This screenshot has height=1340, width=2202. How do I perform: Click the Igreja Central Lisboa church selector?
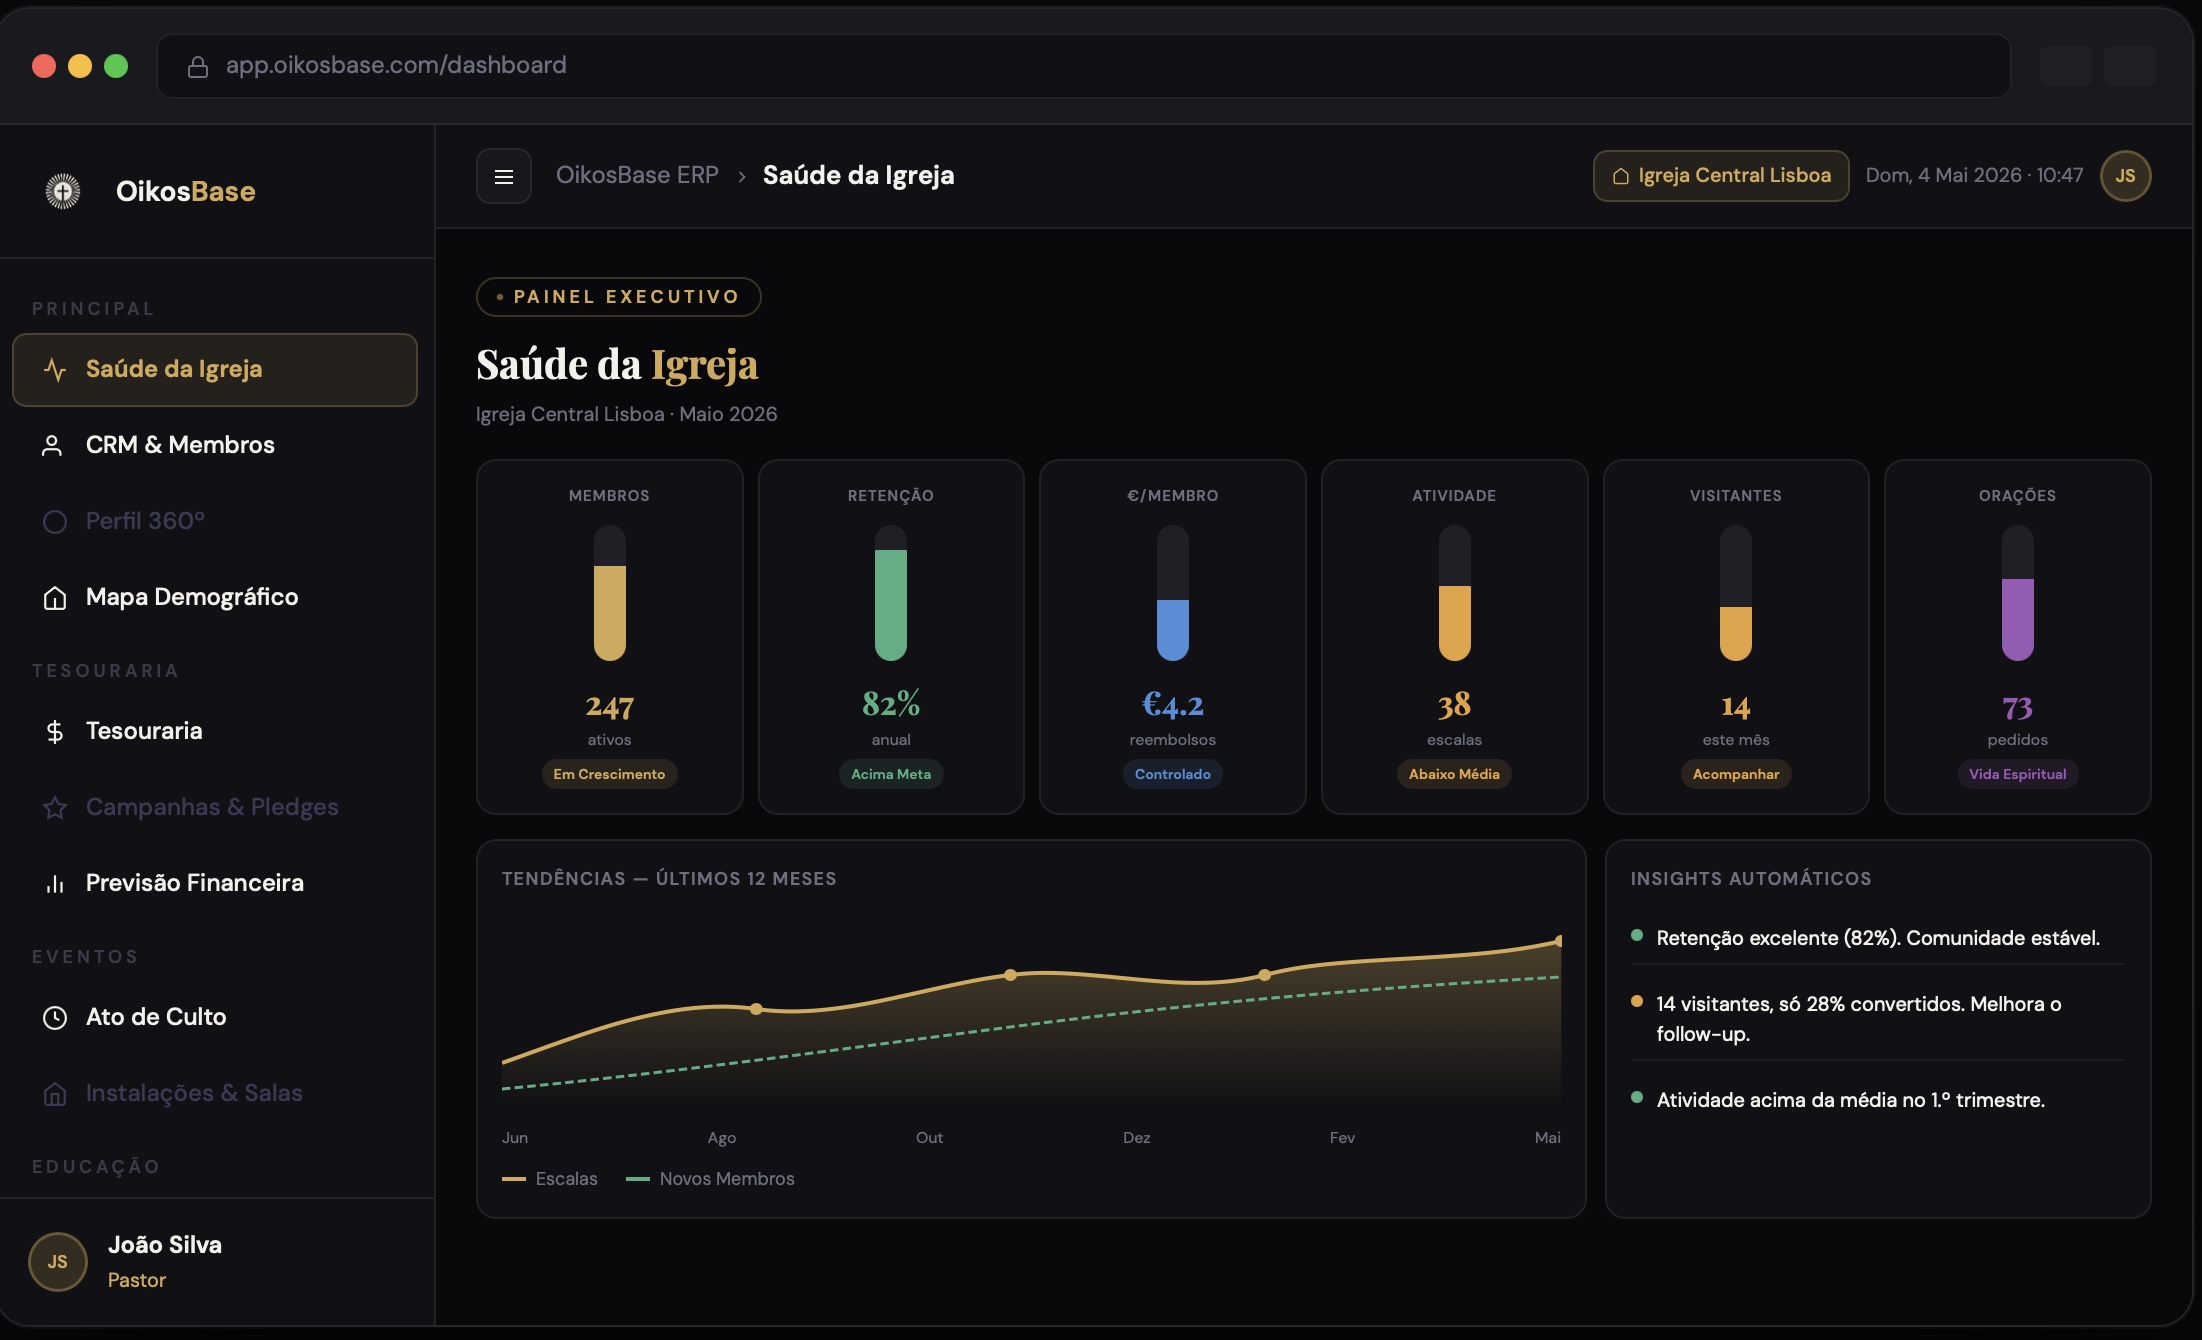(x=1721, y=176)
